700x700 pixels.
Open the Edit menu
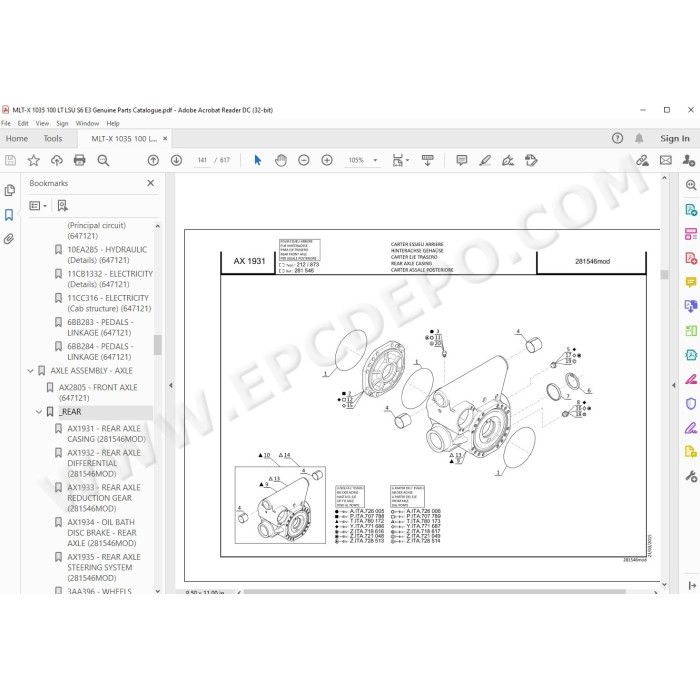[x=23, y=123]
